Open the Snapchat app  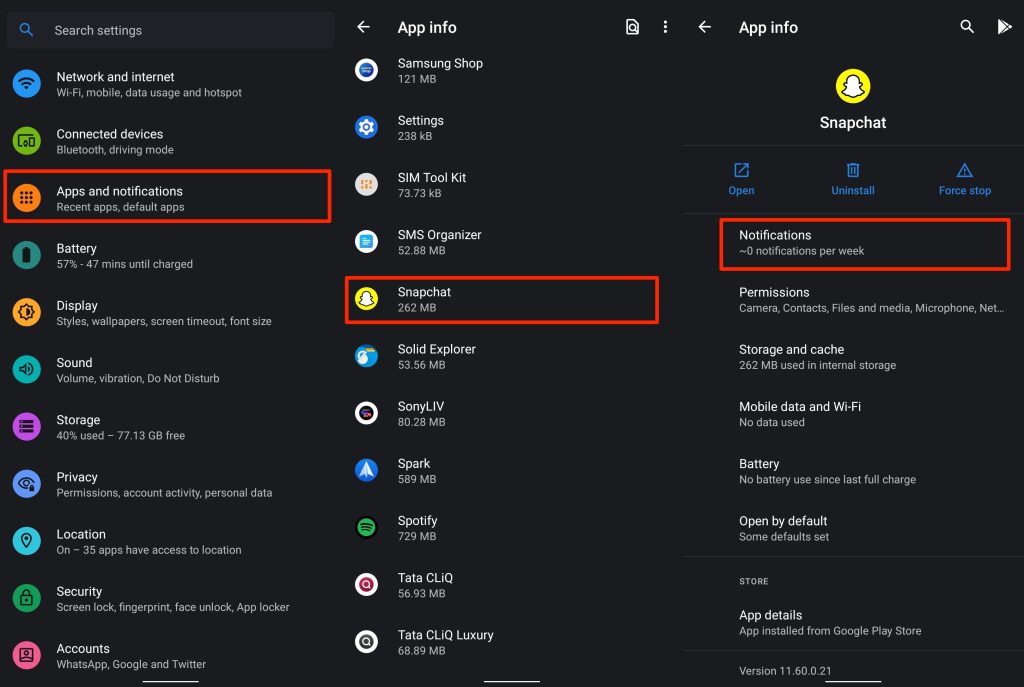coord(741,179)
